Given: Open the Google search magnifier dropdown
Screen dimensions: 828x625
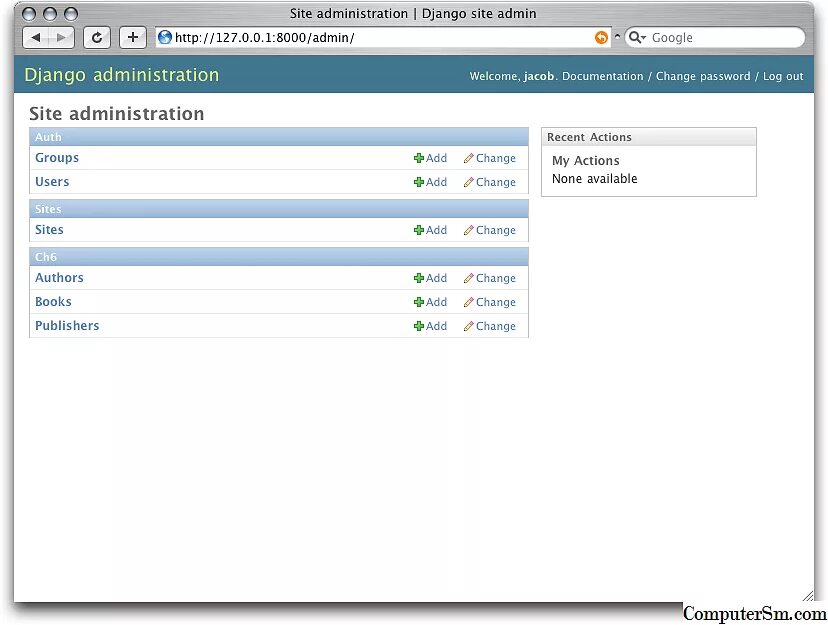Looking at the screenshot, I should click(x=637, y=37).
